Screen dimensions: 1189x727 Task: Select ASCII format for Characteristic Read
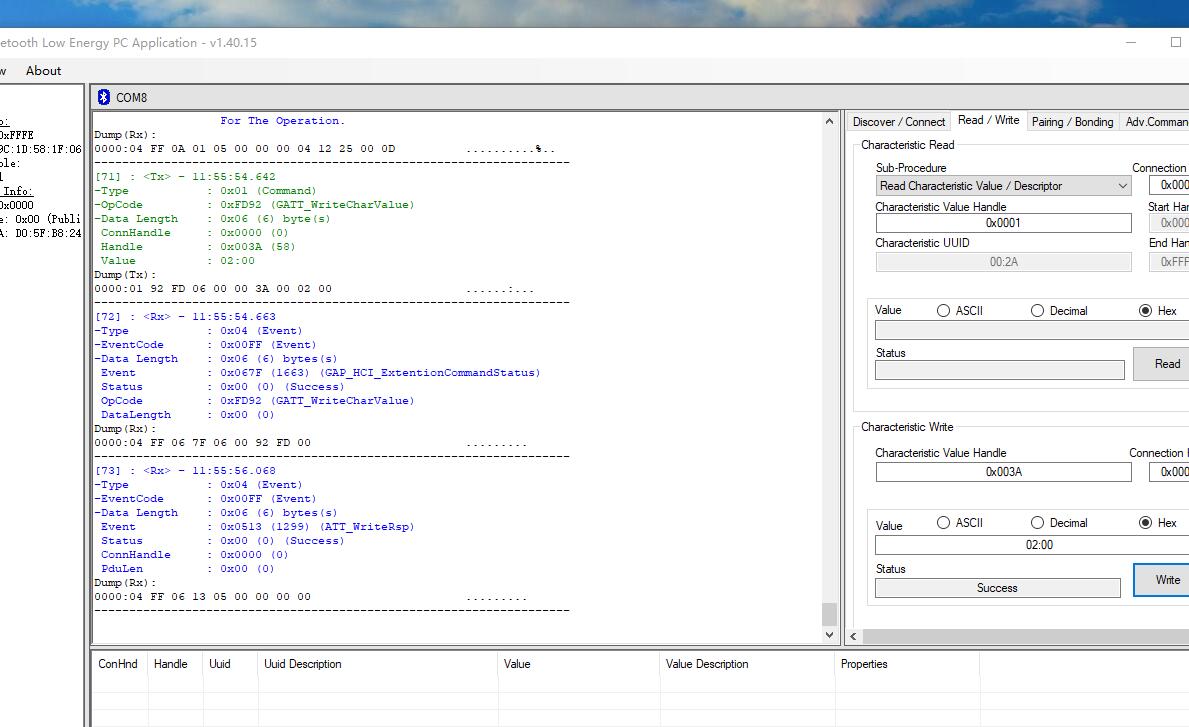[943, 311]
